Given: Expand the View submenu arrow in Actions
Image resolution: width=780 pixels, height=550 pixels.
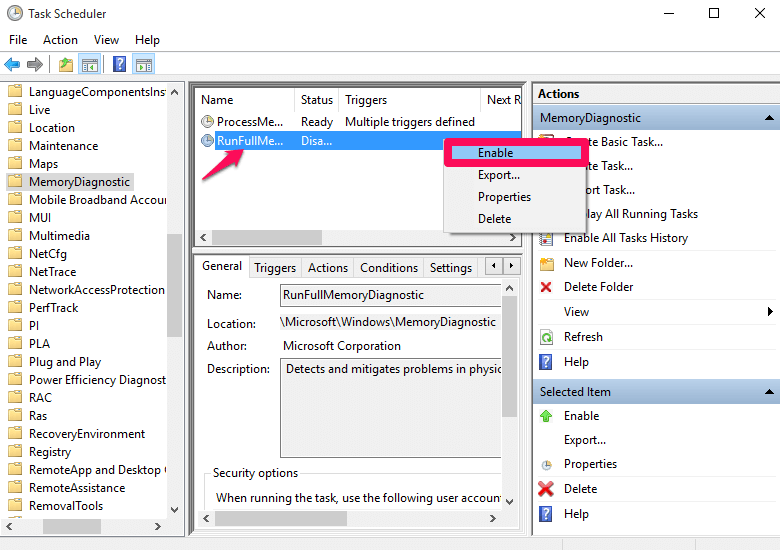Looking at the screenshot, I should coord(770,312).
